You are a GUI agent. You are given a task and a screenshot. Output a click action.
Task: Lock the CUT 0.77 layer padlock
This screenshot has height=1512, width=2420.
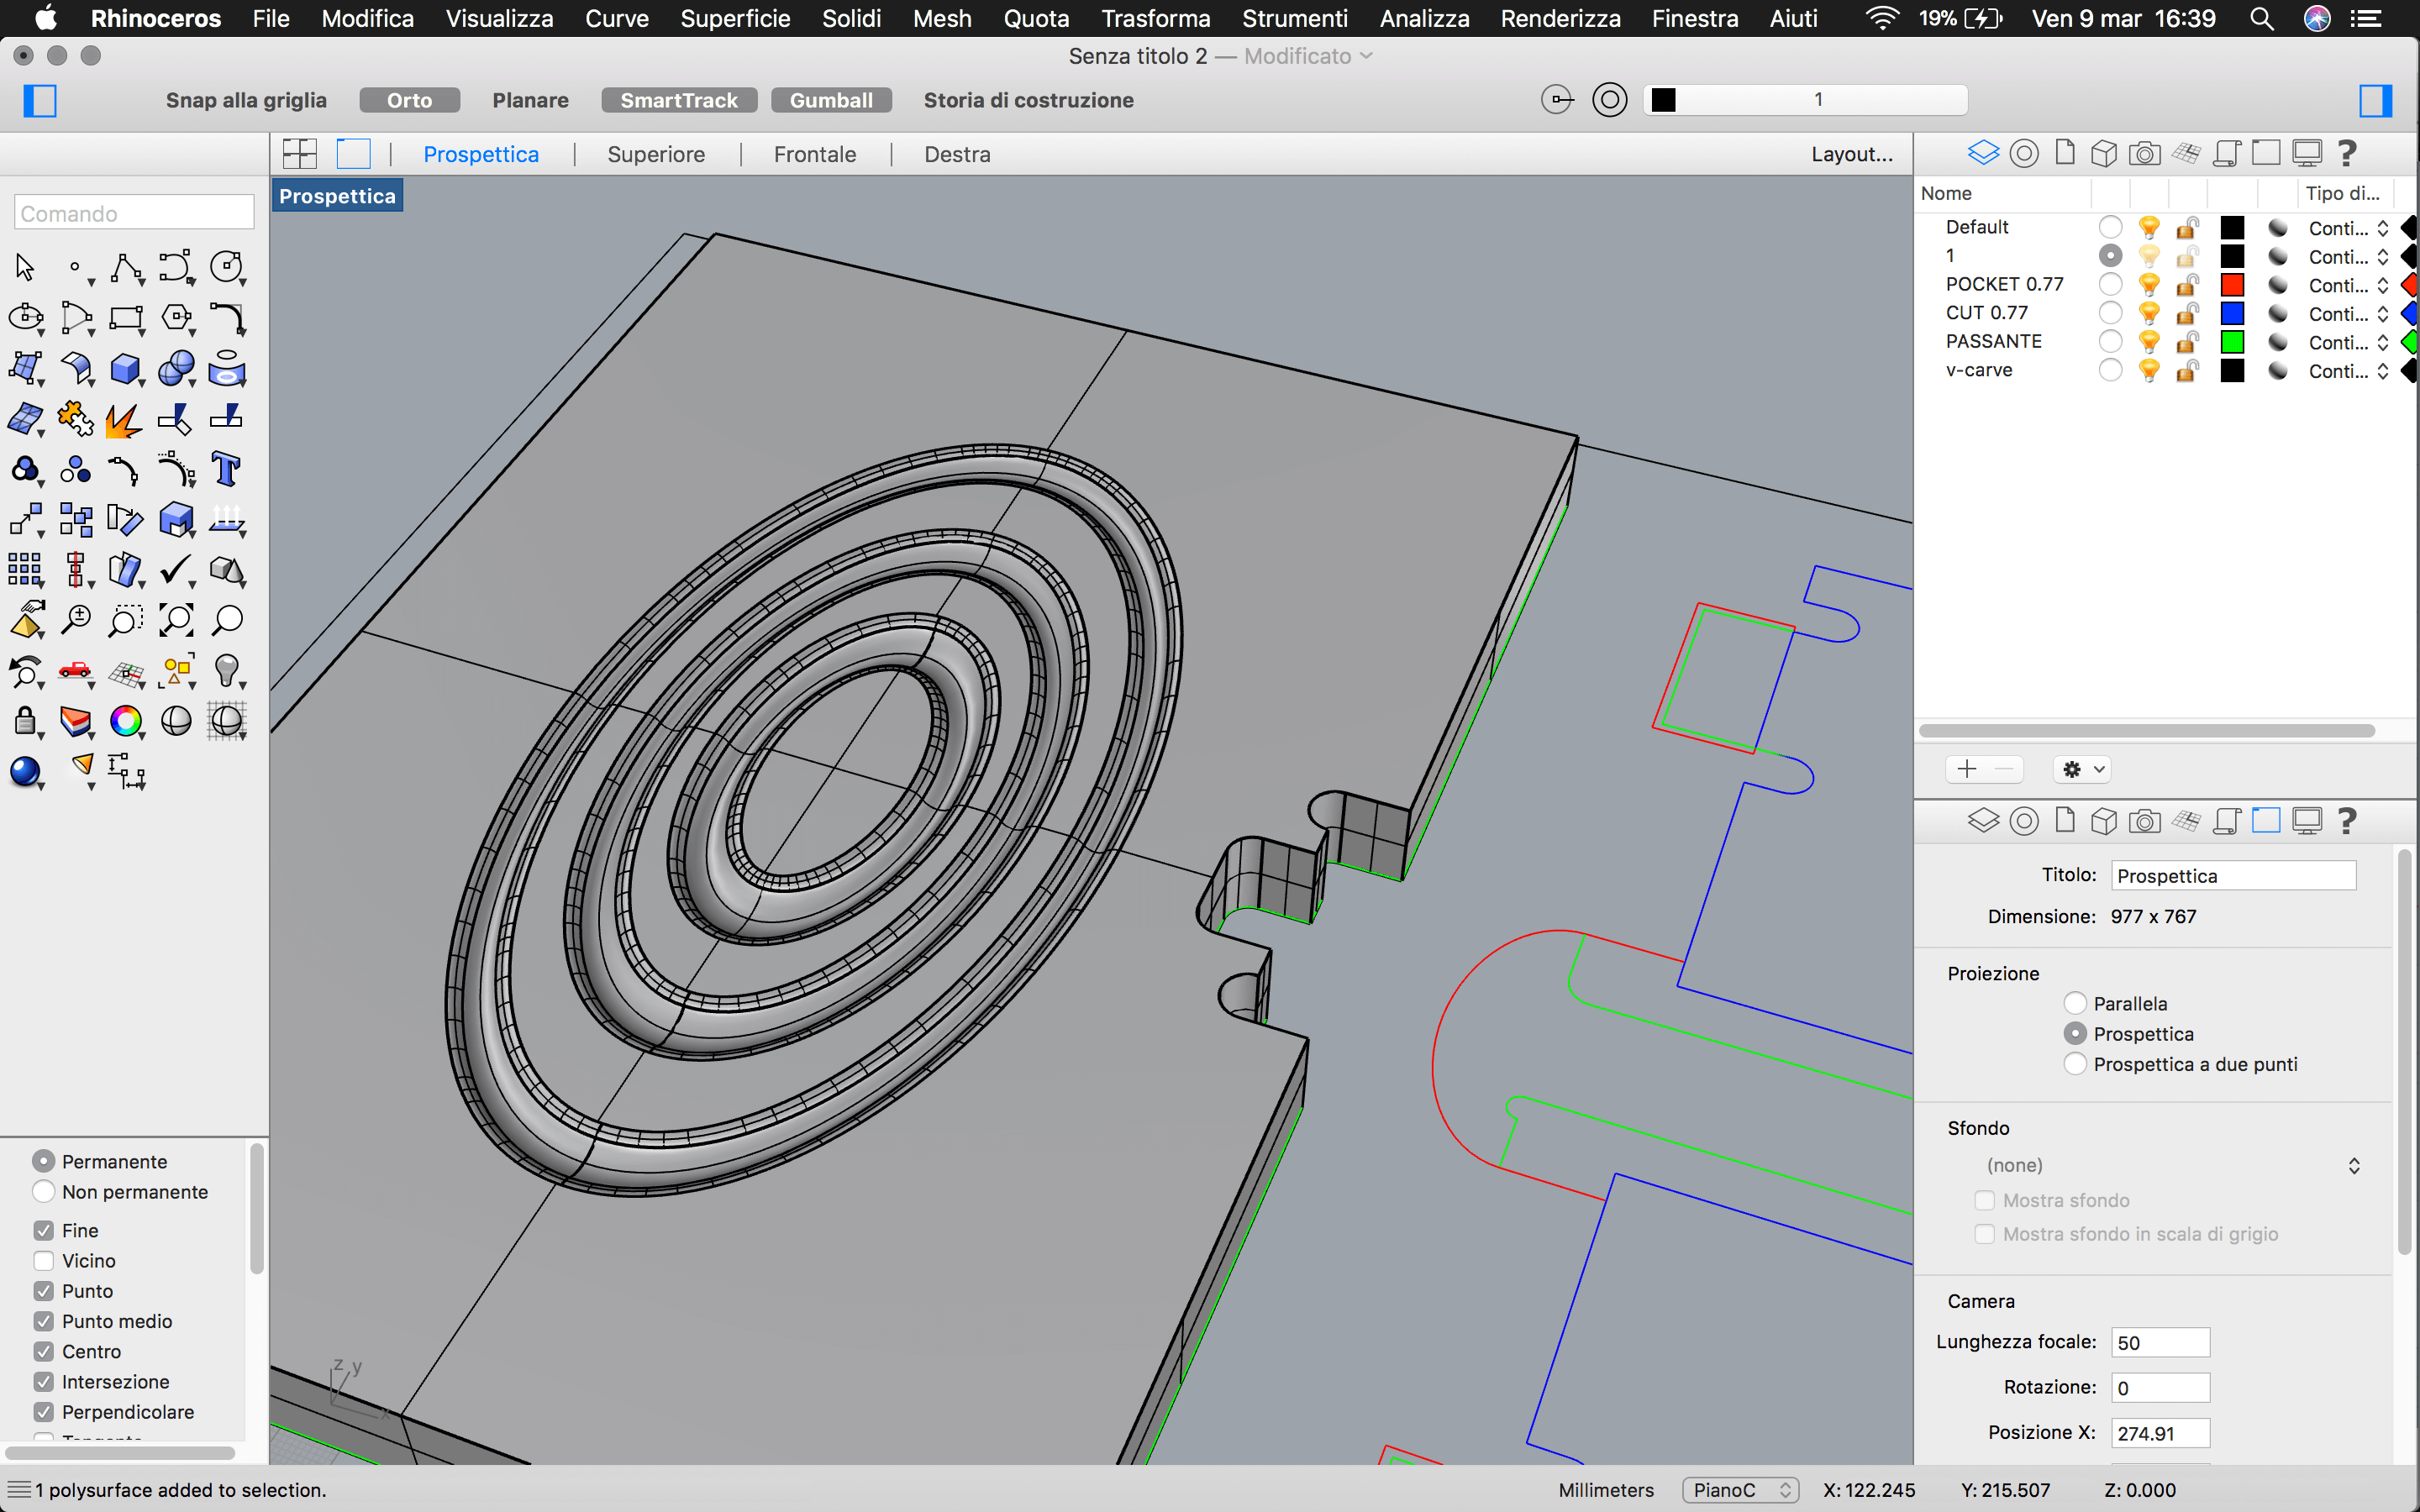click(x=2188, y=313)
